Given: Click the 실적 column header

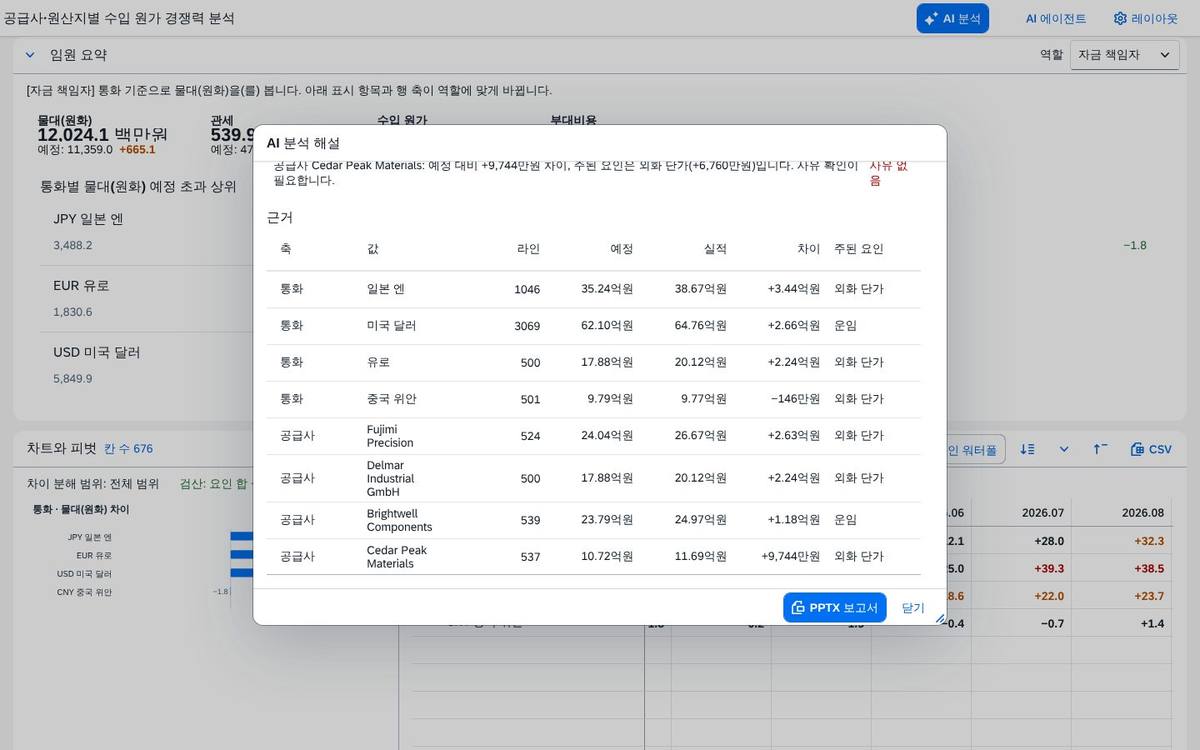Looking at the screenshot, I should [715, 249].
